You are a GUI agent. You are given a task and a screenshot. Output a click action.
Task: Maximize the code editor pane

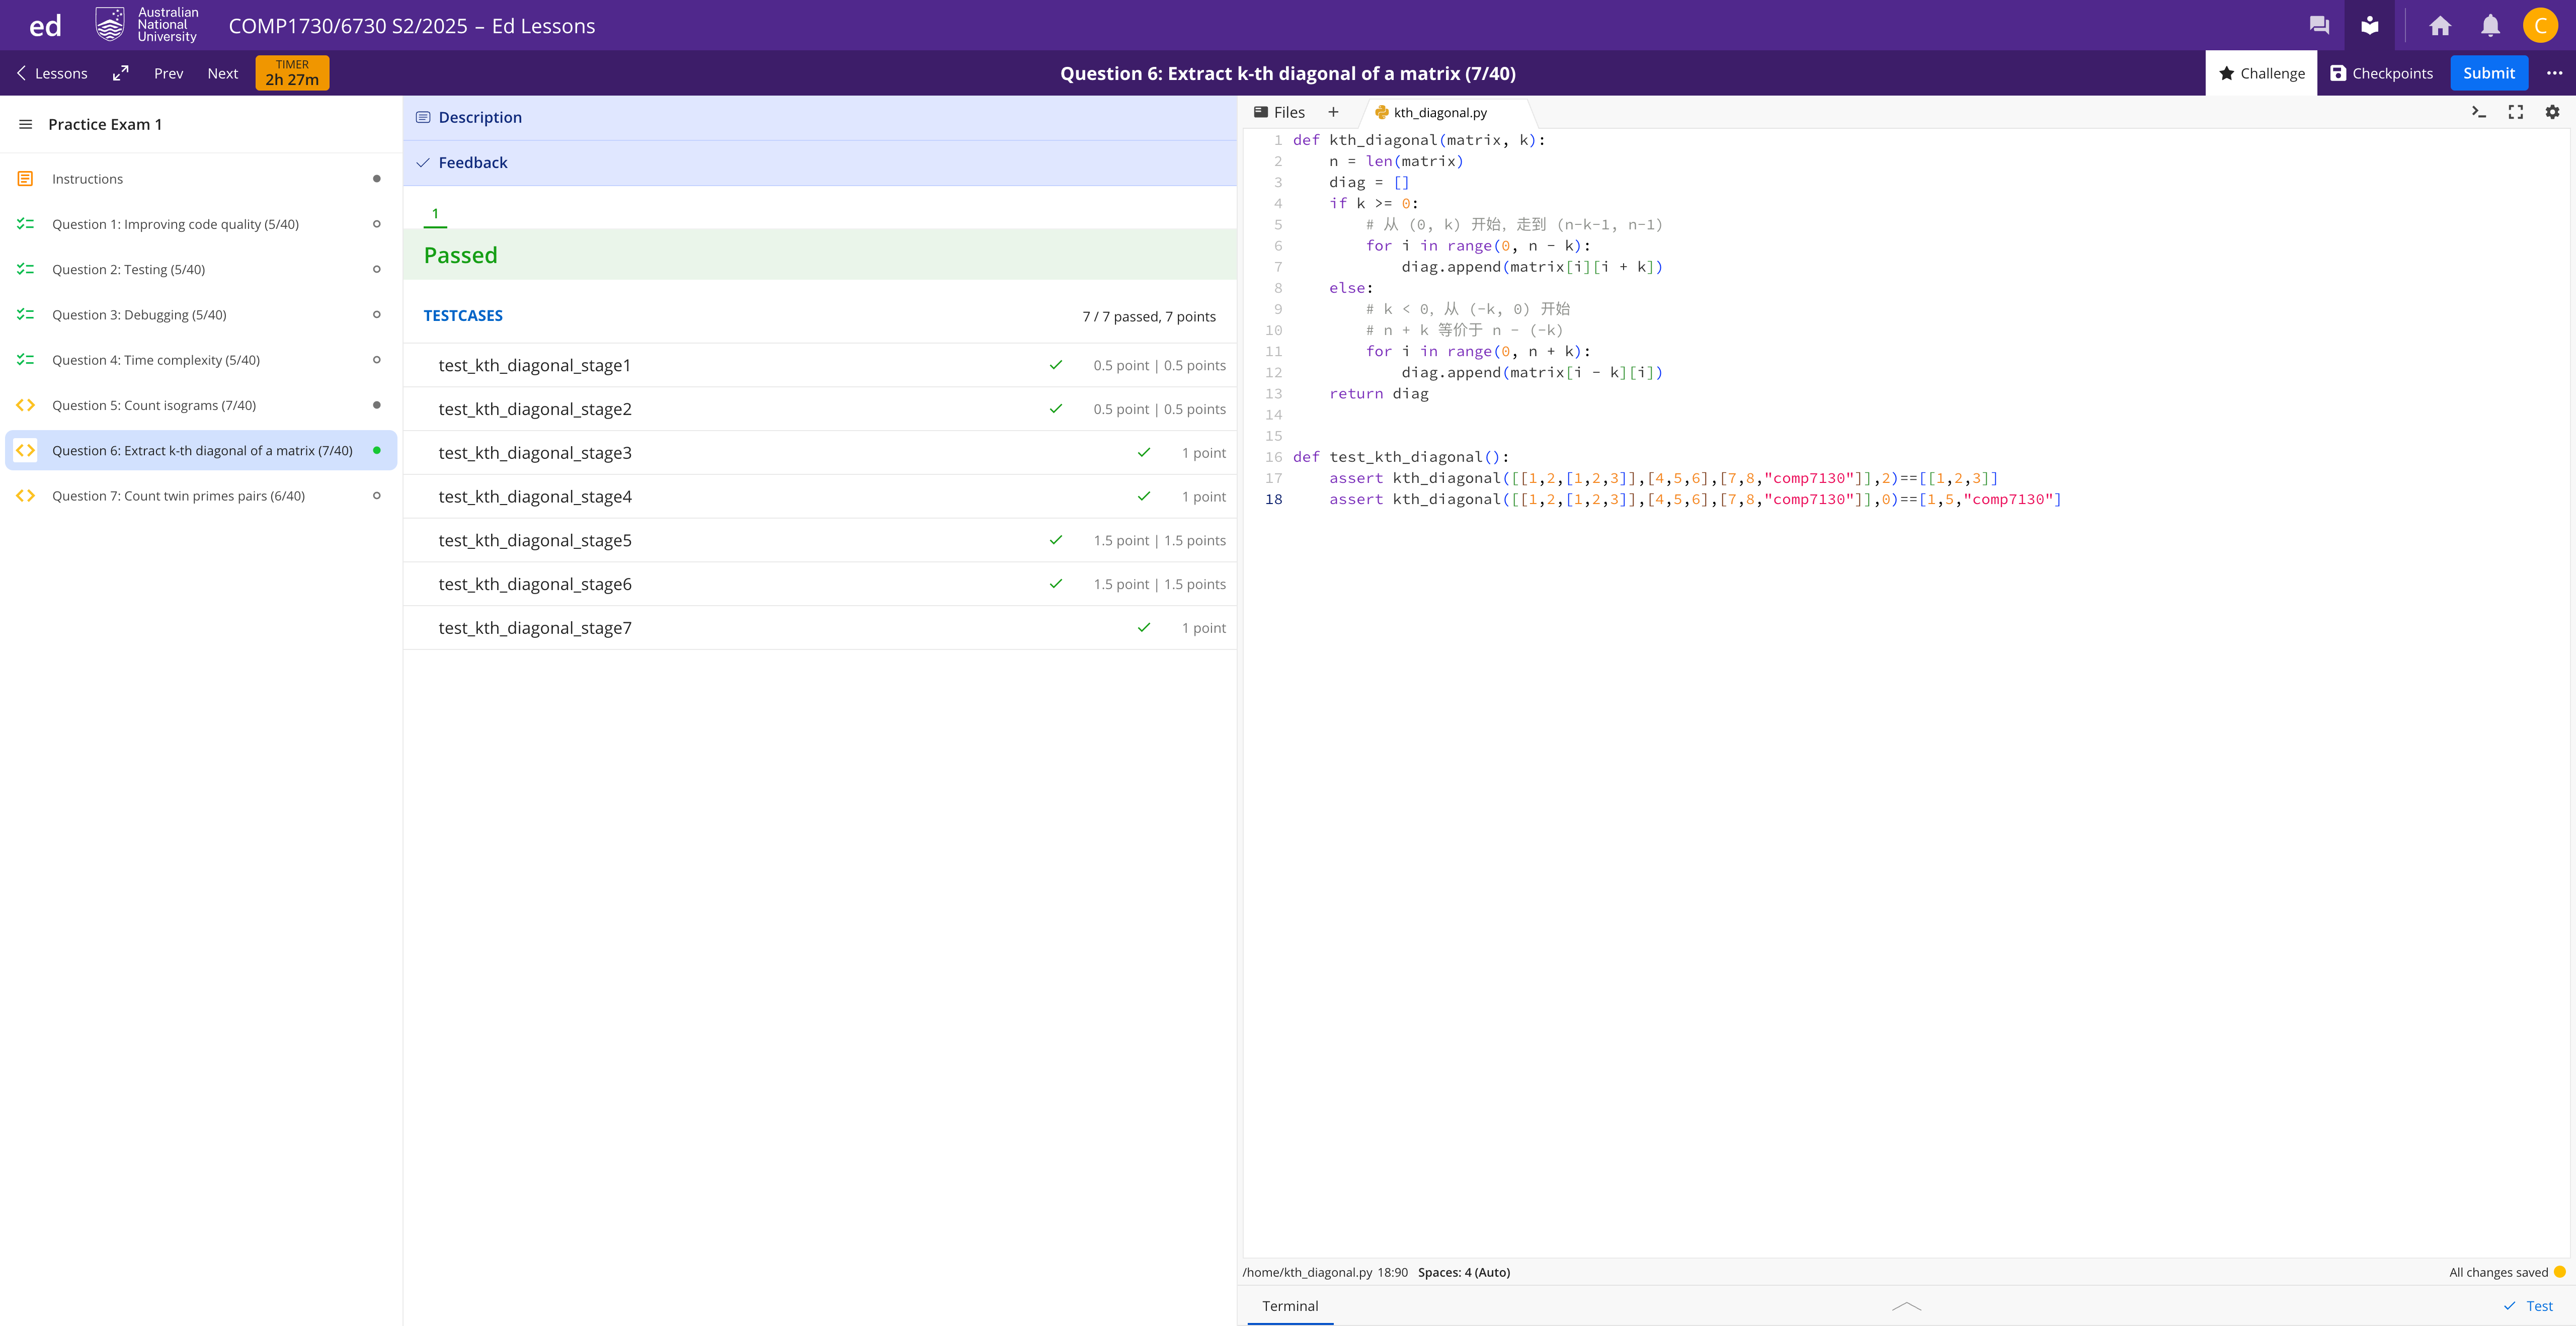(x=2516, y=112)
